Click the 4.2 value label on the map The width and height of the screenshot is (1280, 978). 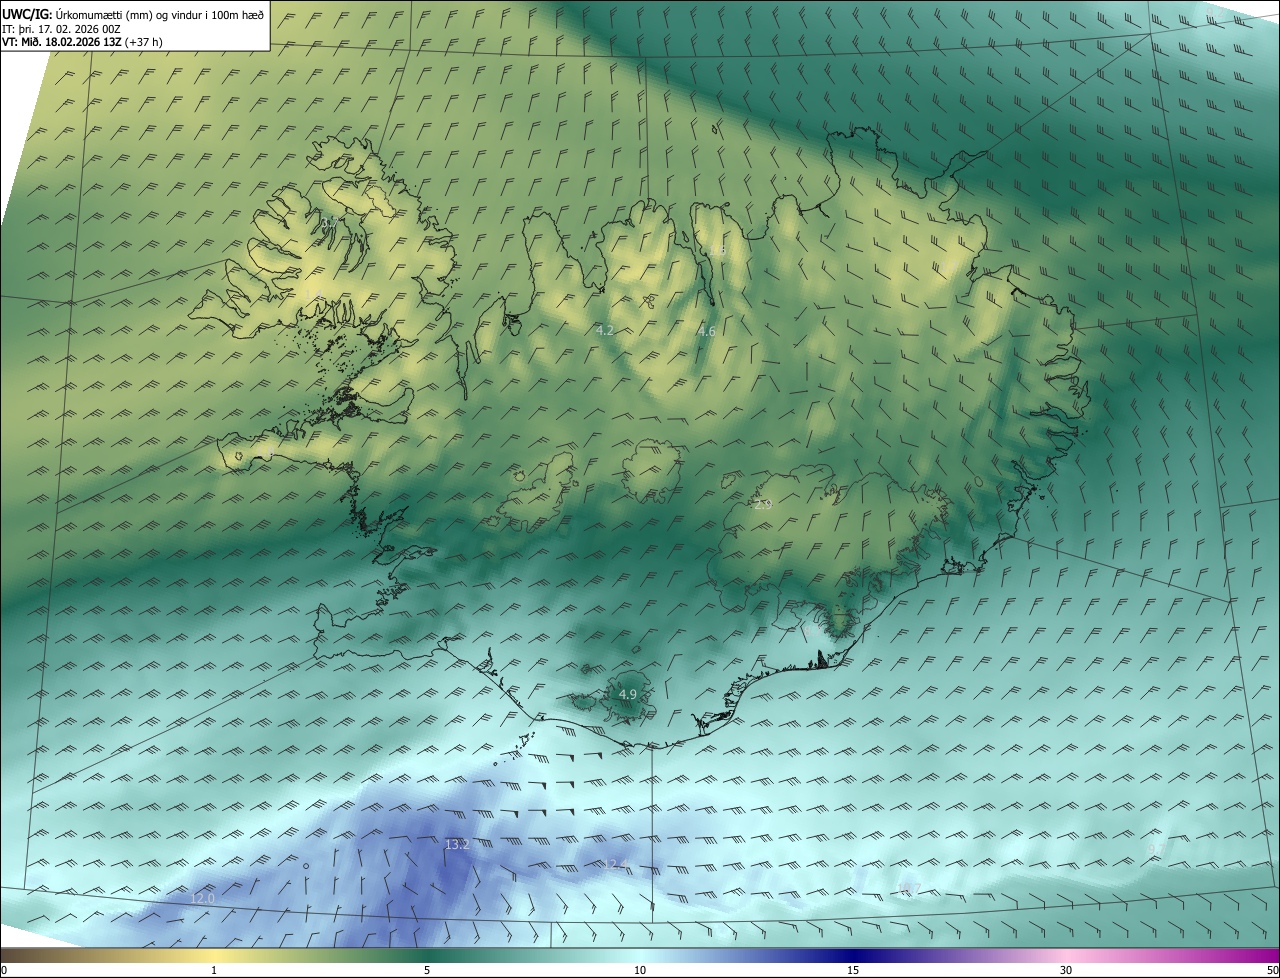pyautogui.click(x=604, y=330)
